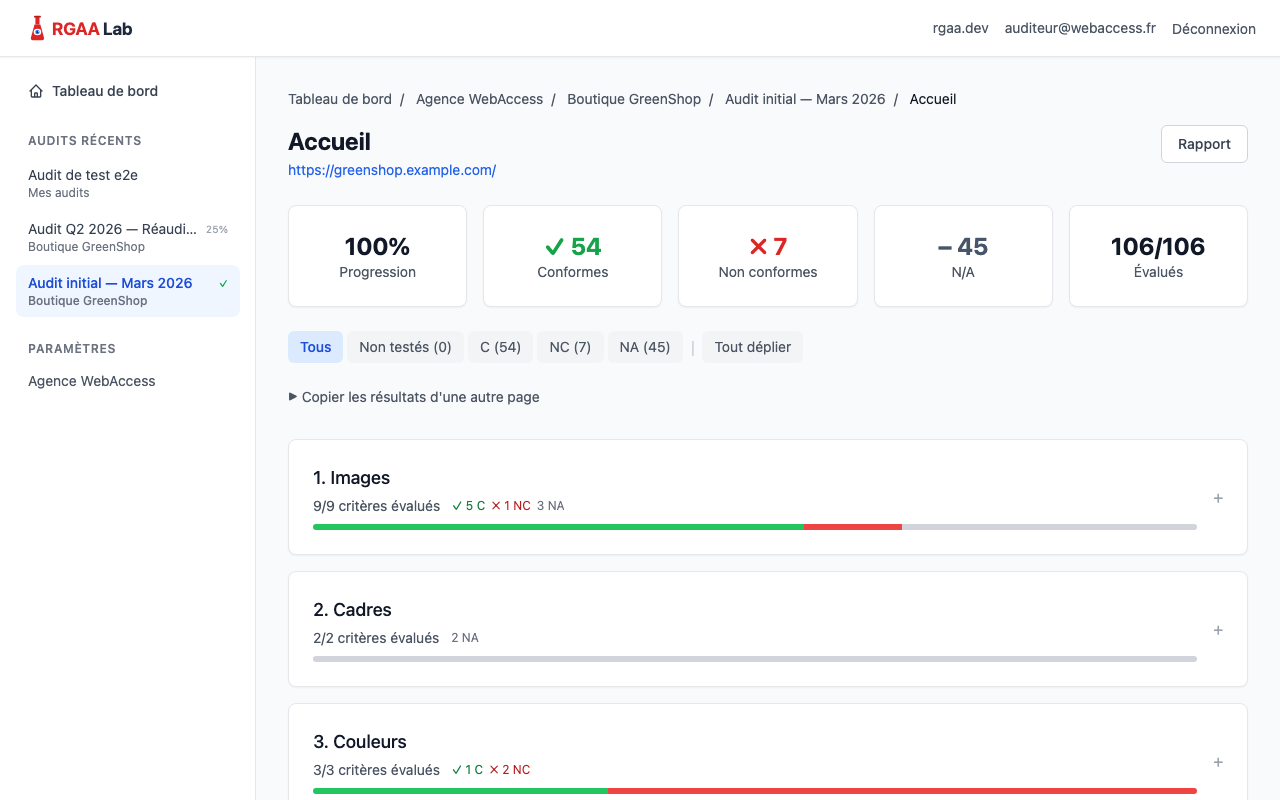Expand the Images section with its plus button
This screenshot has height=800, width=1280.
(x=1218, y=497)
